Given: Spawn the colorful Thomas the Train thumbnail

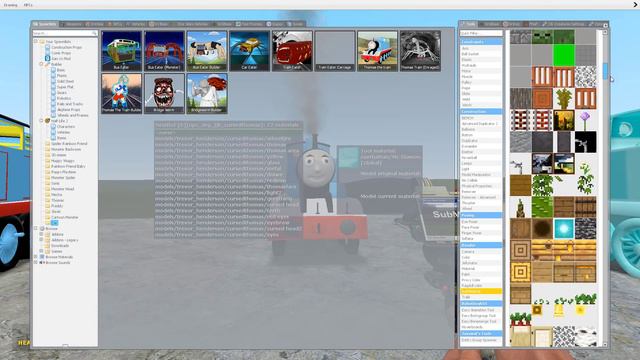Looking at the screenshot, I should click(378, 51).
